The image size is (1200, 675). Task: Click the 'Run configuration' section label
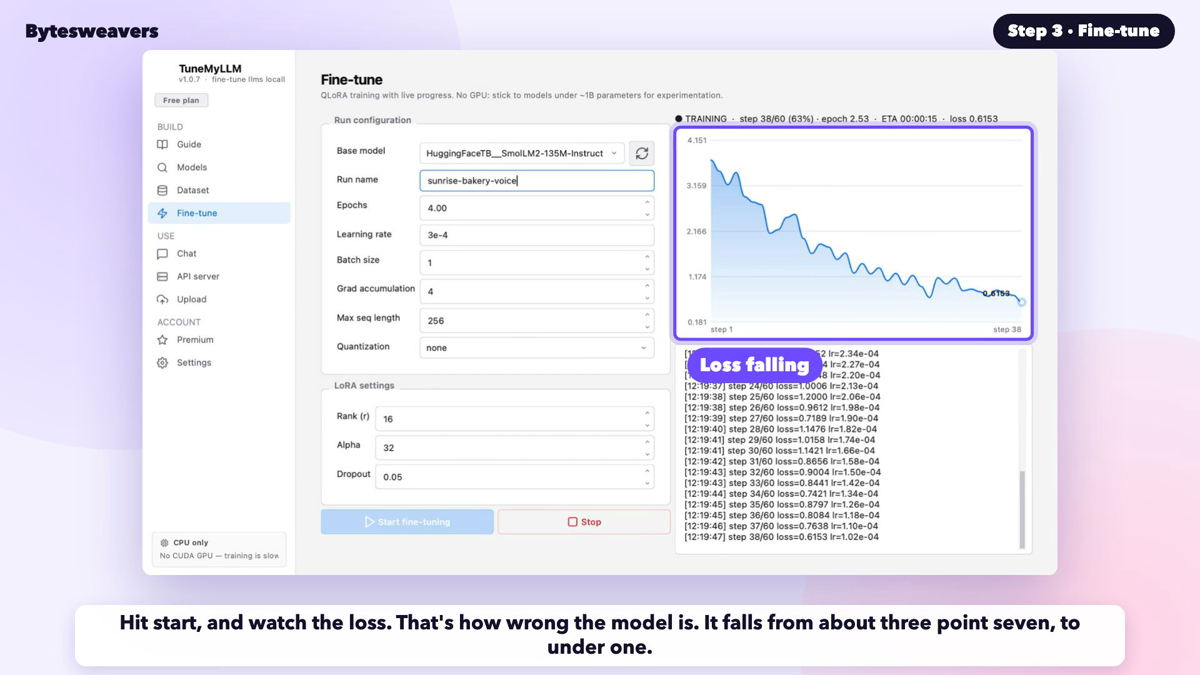(x=372, y=120)
